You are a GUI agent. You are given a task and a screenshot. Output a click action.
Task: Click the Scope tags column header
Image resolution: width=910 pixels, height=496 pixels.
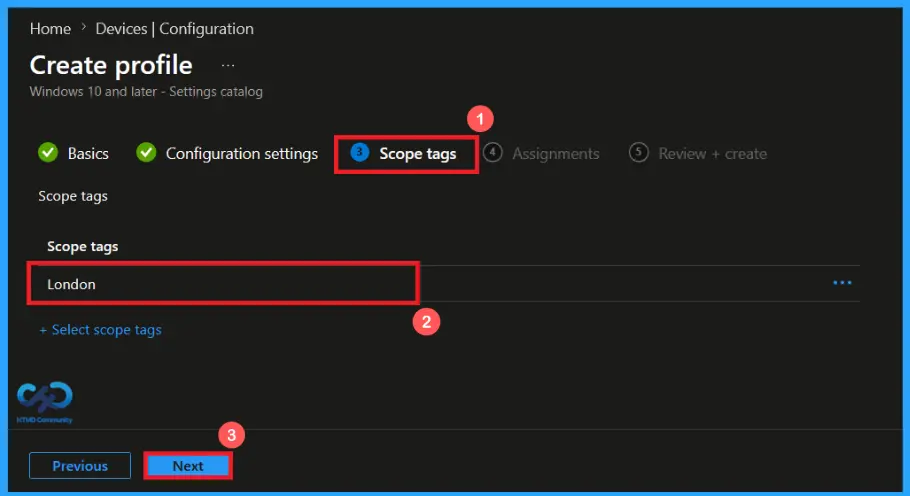[82, 247]
